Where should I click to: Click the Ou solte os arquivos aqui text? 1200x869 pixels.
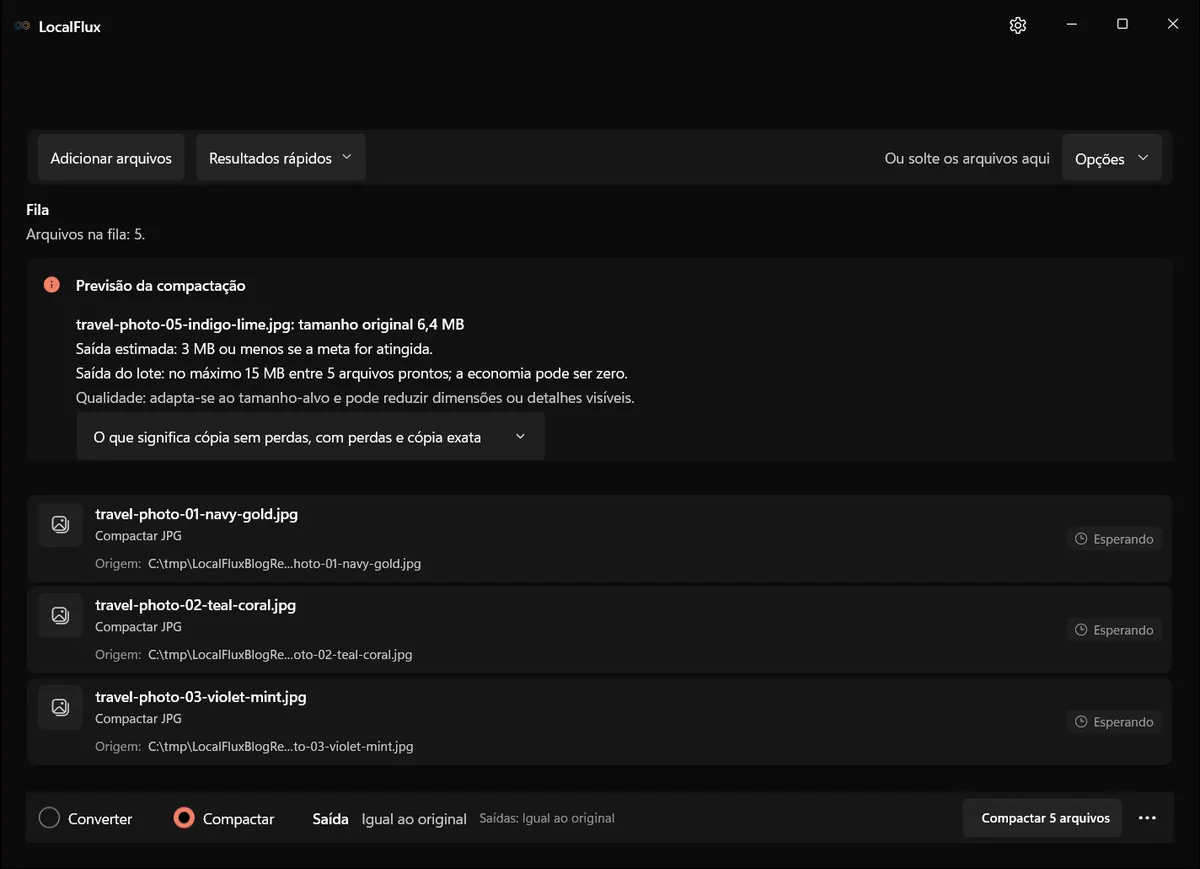[x=967, y=158]
